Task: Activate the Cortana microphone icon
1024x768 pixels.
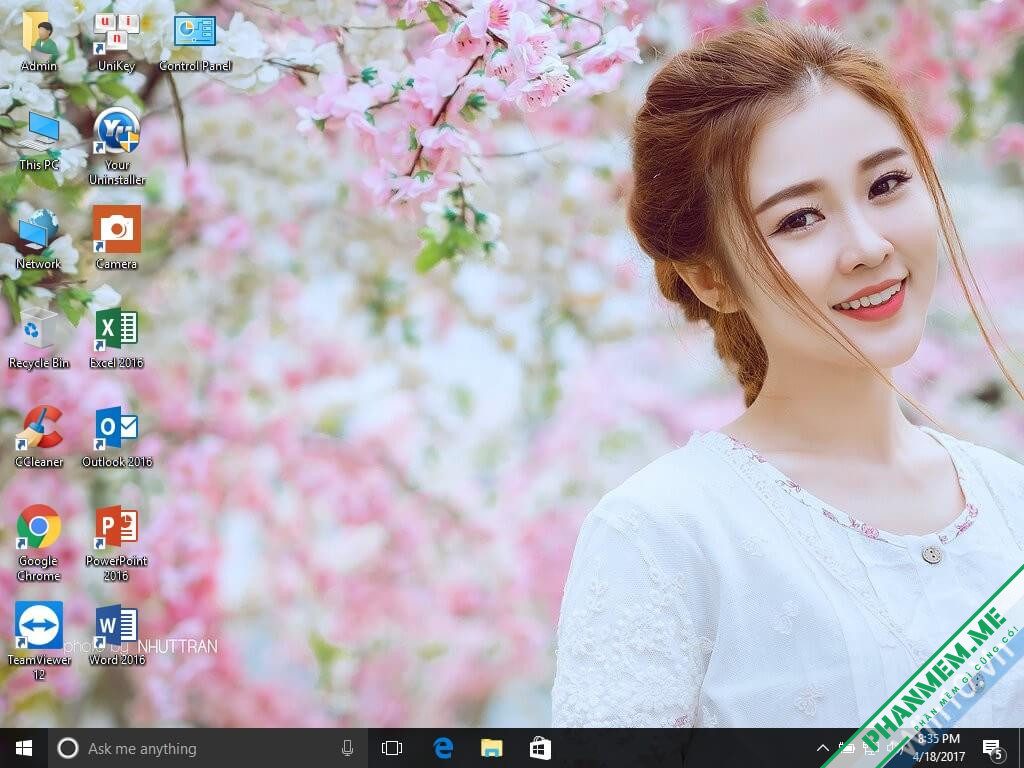Action: 347,748
